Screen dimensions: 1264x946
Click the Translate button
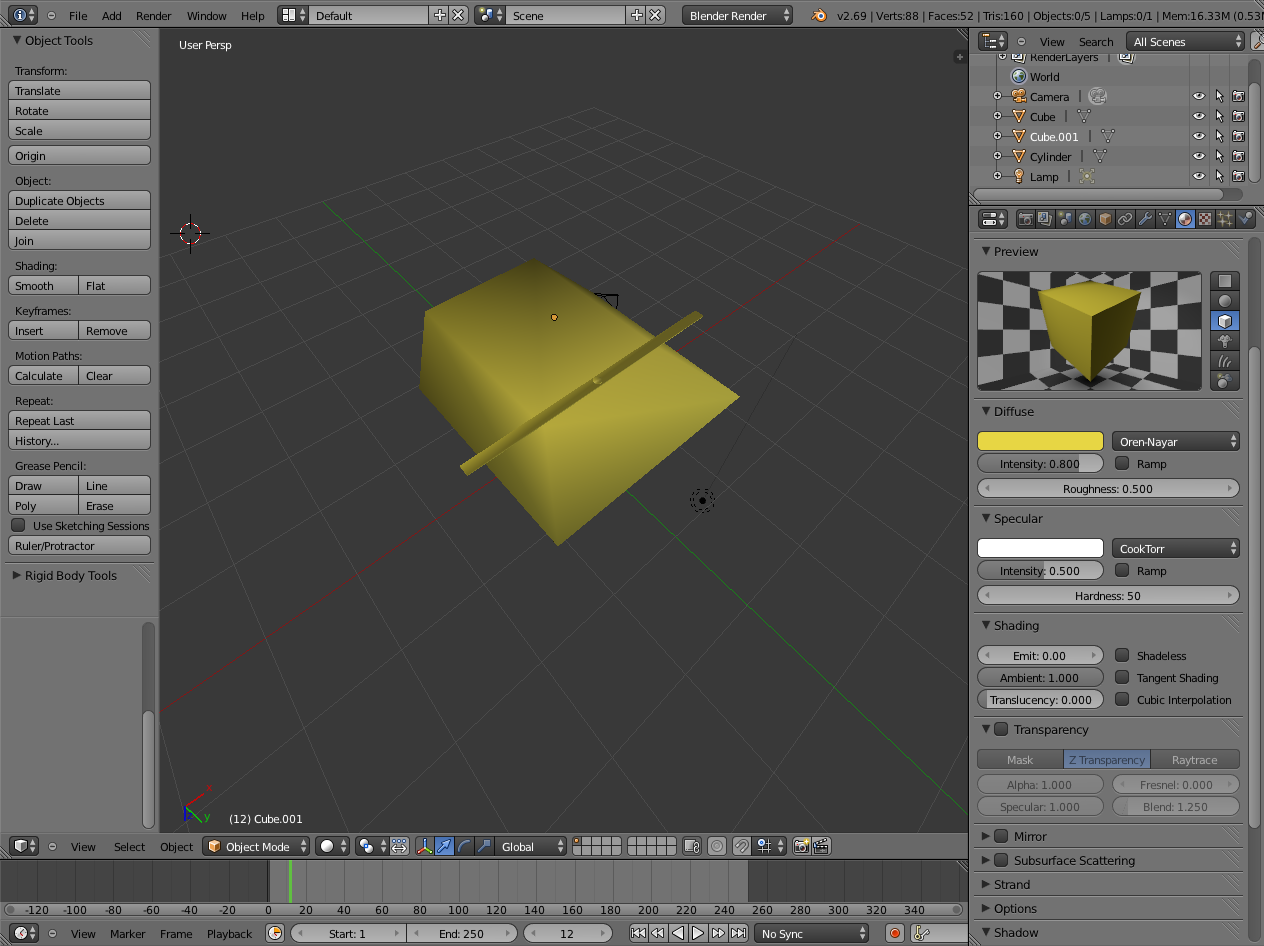[x=80, y=90]
